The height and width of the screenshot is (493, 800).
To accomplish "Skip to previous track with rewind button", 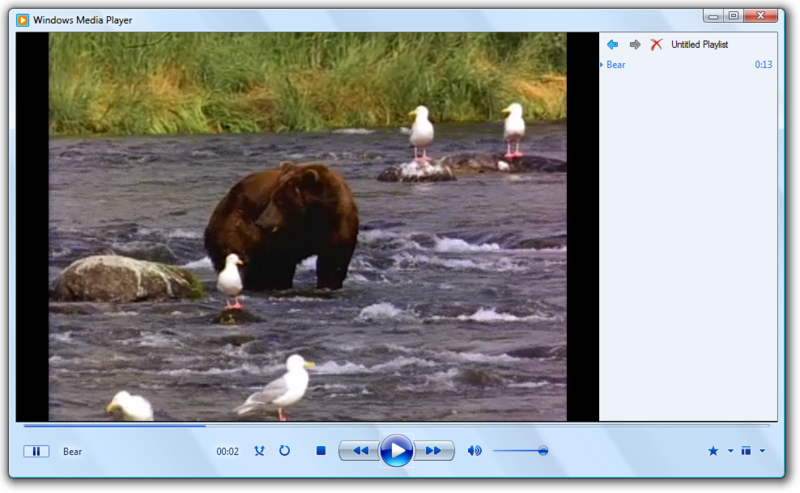I will 359,451.
